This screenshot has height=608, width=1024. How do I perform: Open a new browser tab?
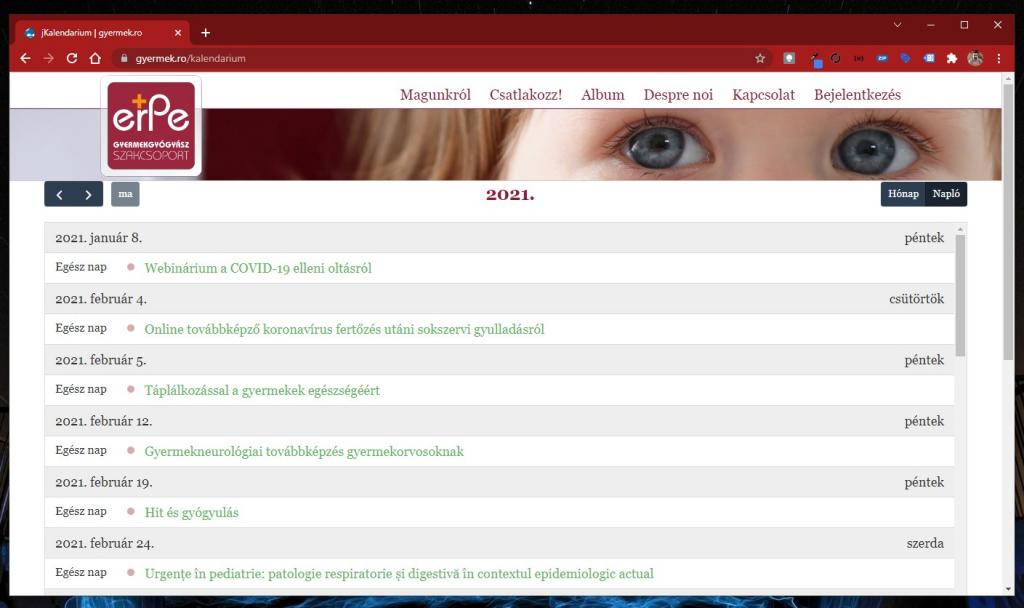pyautogui.click(x=206, y=33)
